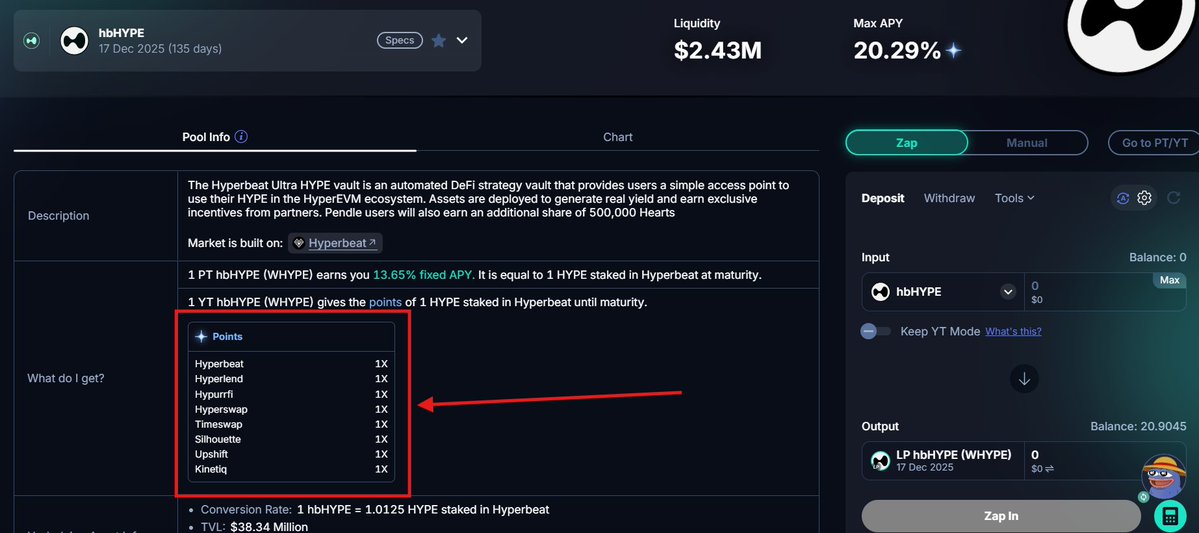Image resolution: width=1199 pixels, height=533 pixels.
Task: Expand the hbHYPE input token dropdown
Action: pyautogui.click(x=1008, y=291)
